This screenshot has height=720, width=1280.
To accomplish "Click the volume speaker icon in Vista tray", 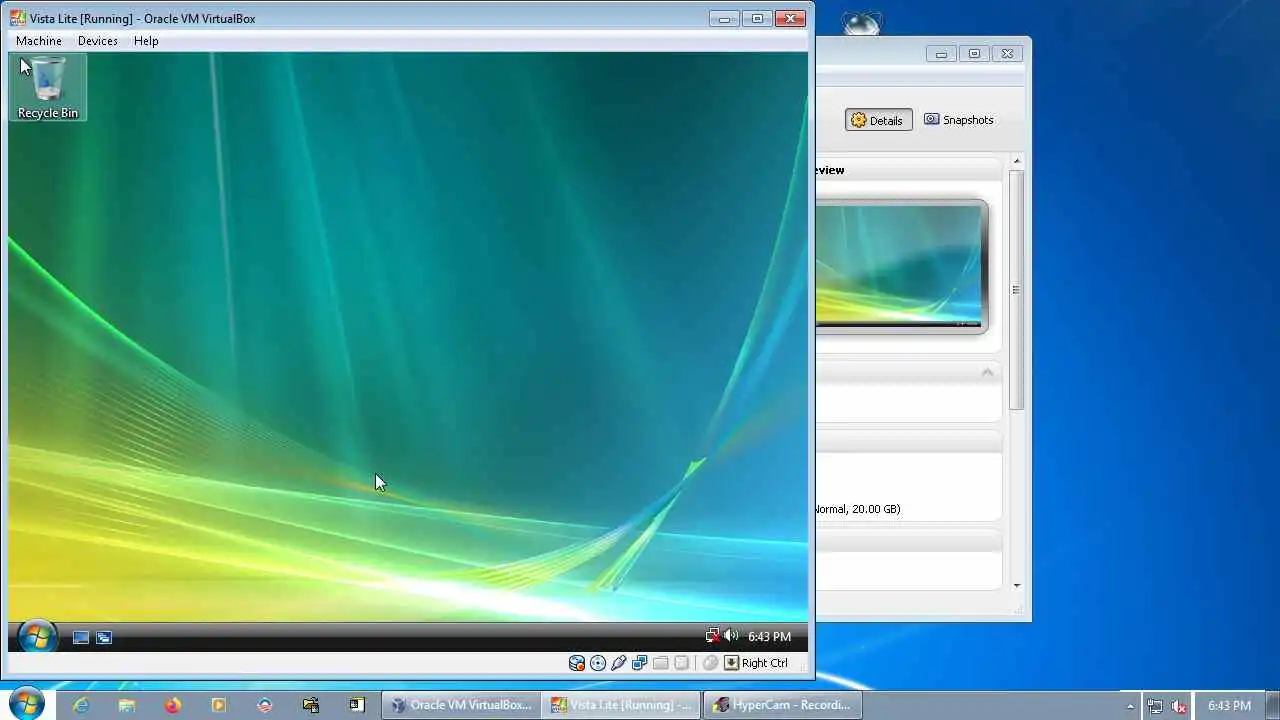I will [x=731, y=636].
